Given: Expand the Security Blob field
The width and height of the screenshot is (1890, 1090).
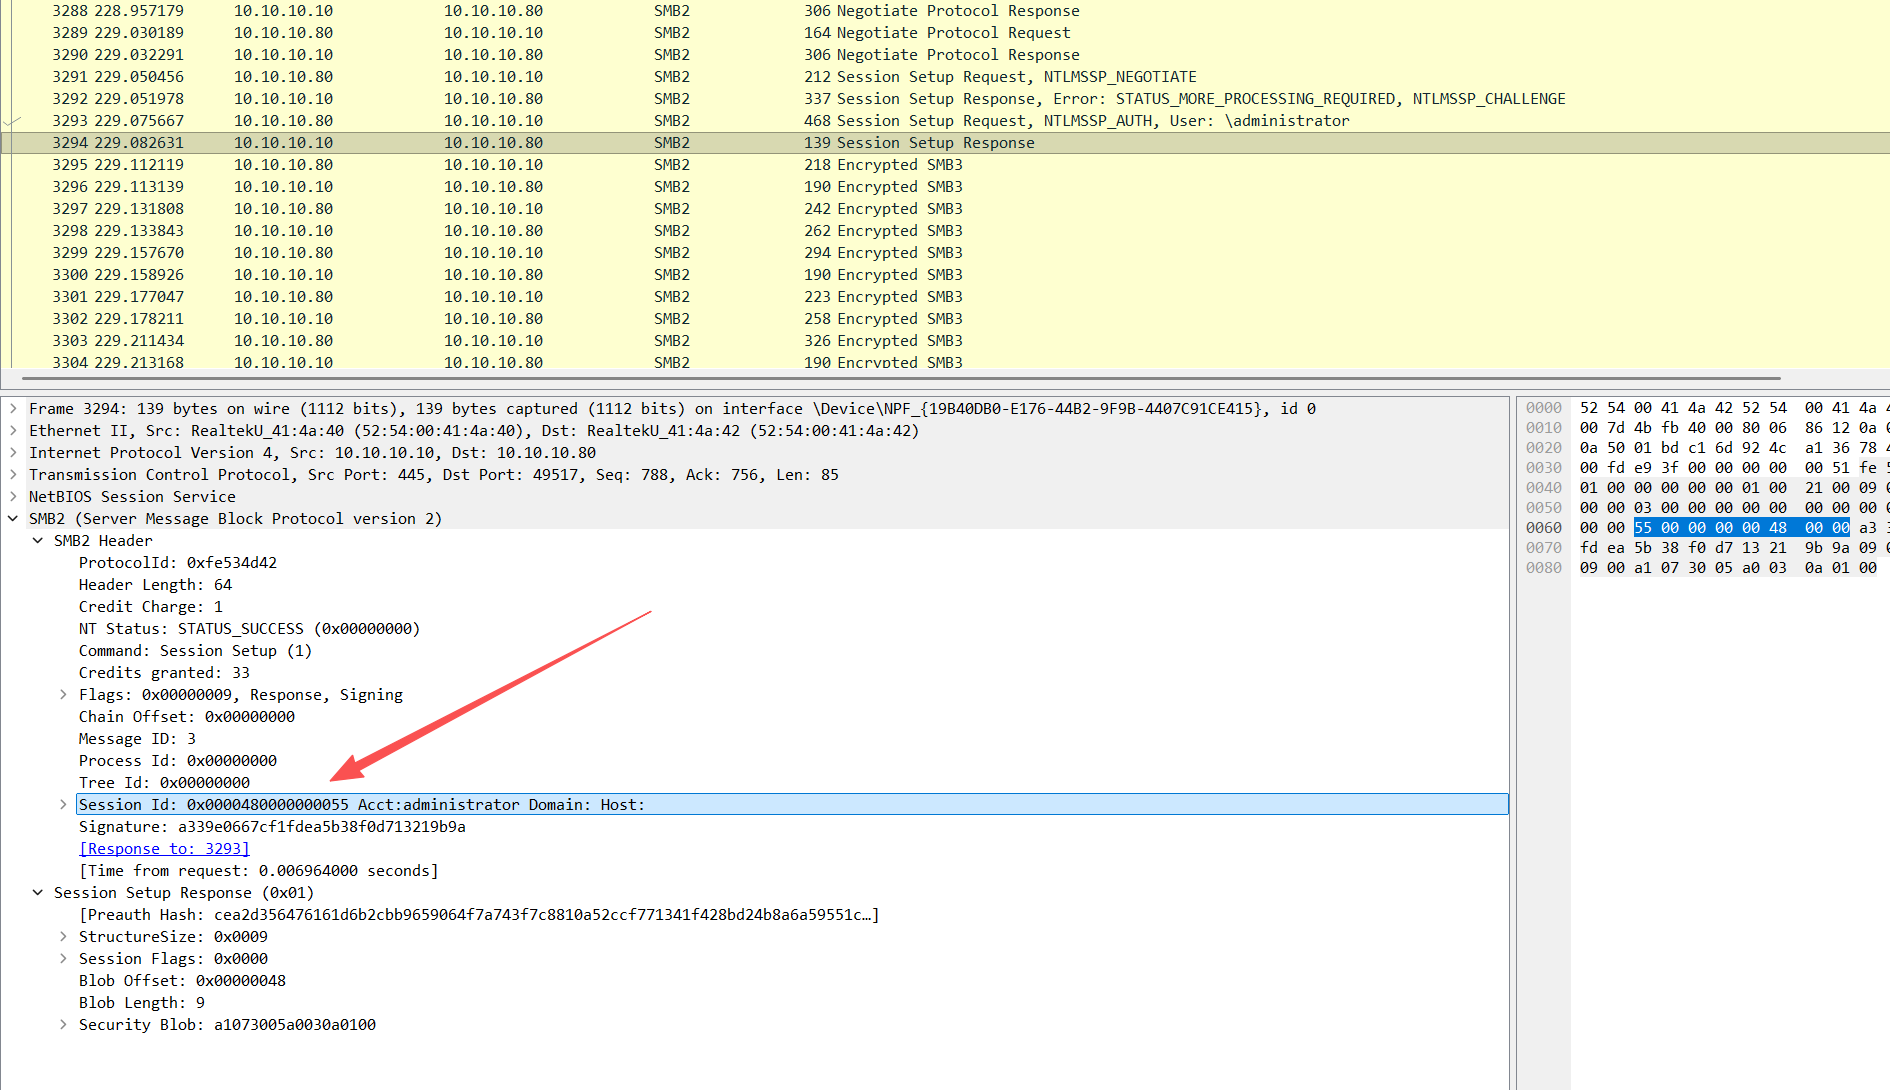Looking at the screenshot, I should click(x=63, y=1025).
